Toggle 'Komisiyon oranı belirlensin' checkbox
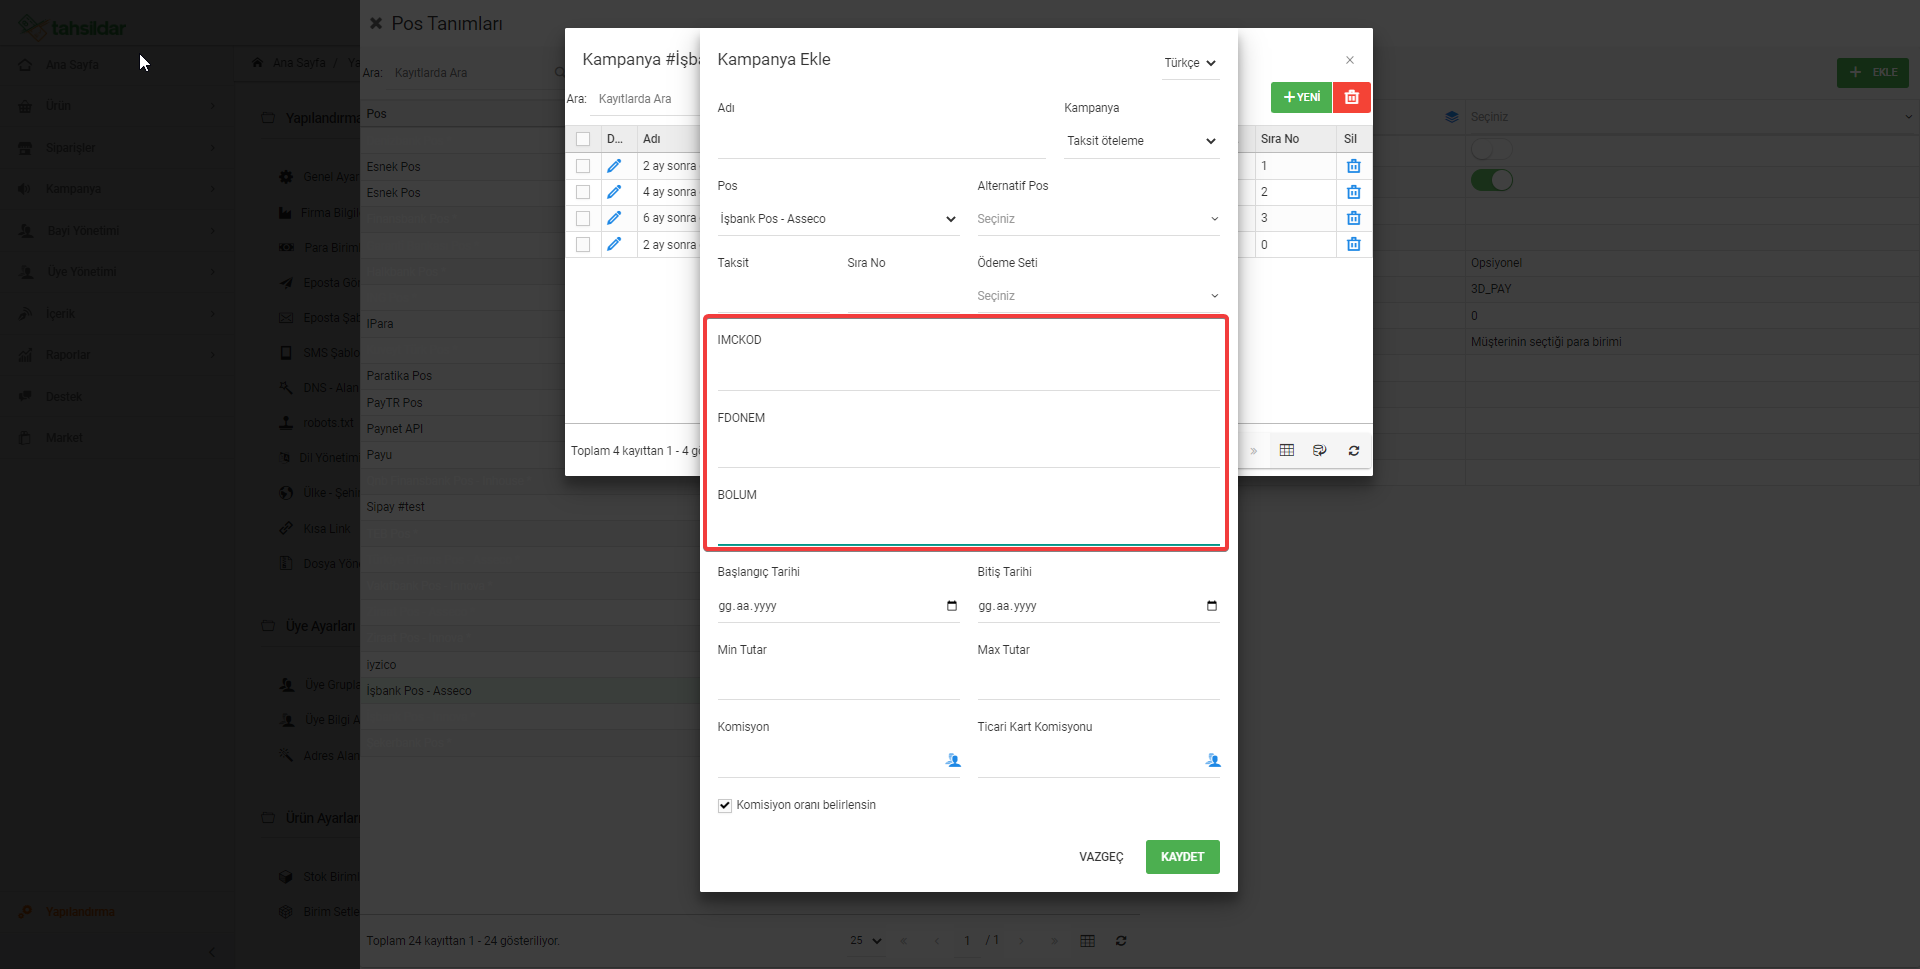Image resolution: width=1920 pixels, height=969 pixels. click(x=725, y=806)
